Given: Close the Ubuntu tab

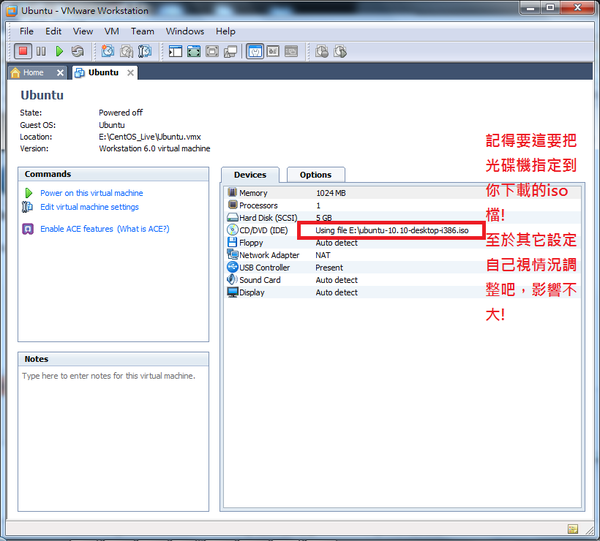Looking at the screenshot, I should (x=130, y=73).
